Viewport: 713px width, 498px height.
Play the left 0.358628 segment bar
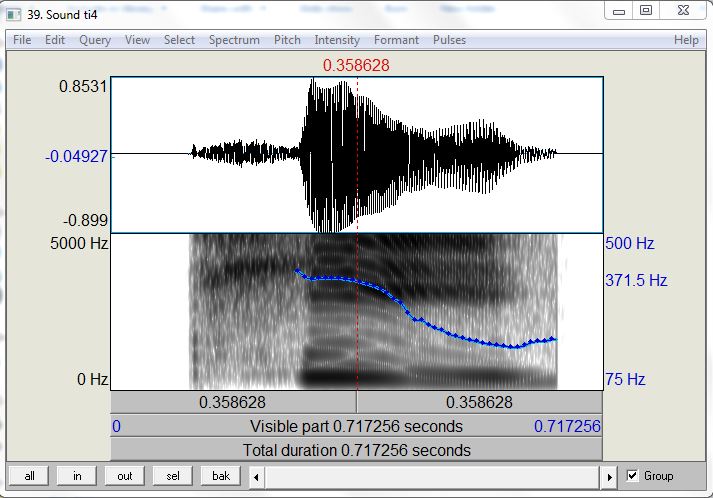[233, 402]
